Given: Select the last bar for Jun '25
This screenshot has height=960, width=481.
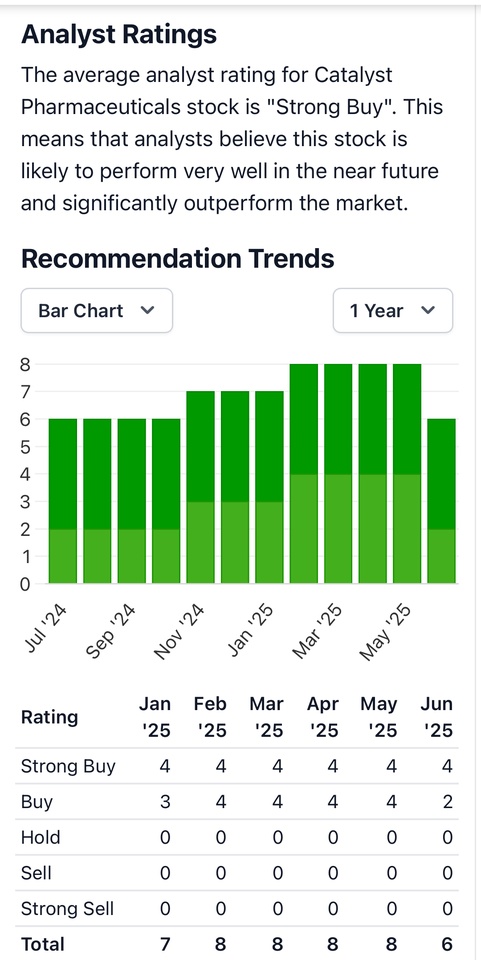Looking at the screenshot, I should (x=441, y=501).
